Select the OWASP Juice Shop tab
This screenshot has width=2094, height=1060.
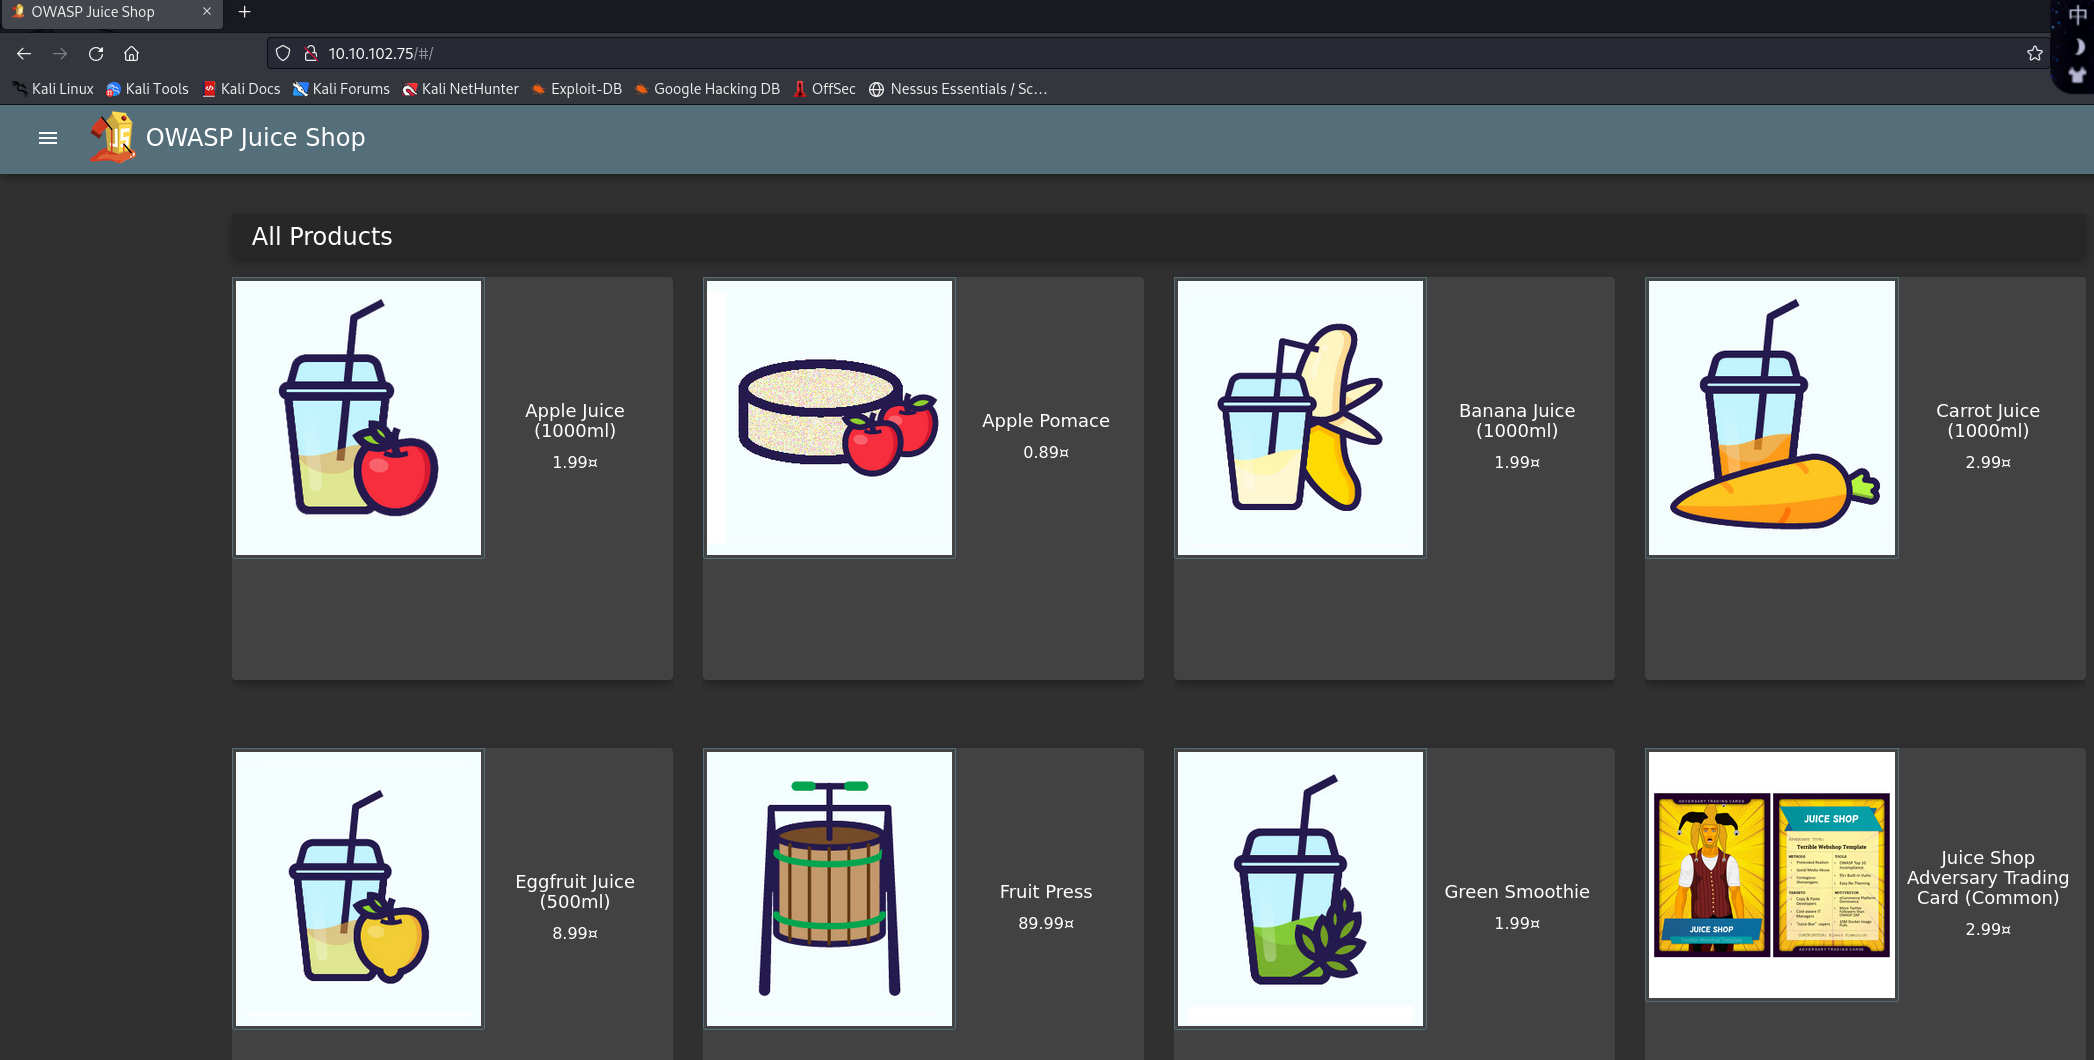coord(93,12)
